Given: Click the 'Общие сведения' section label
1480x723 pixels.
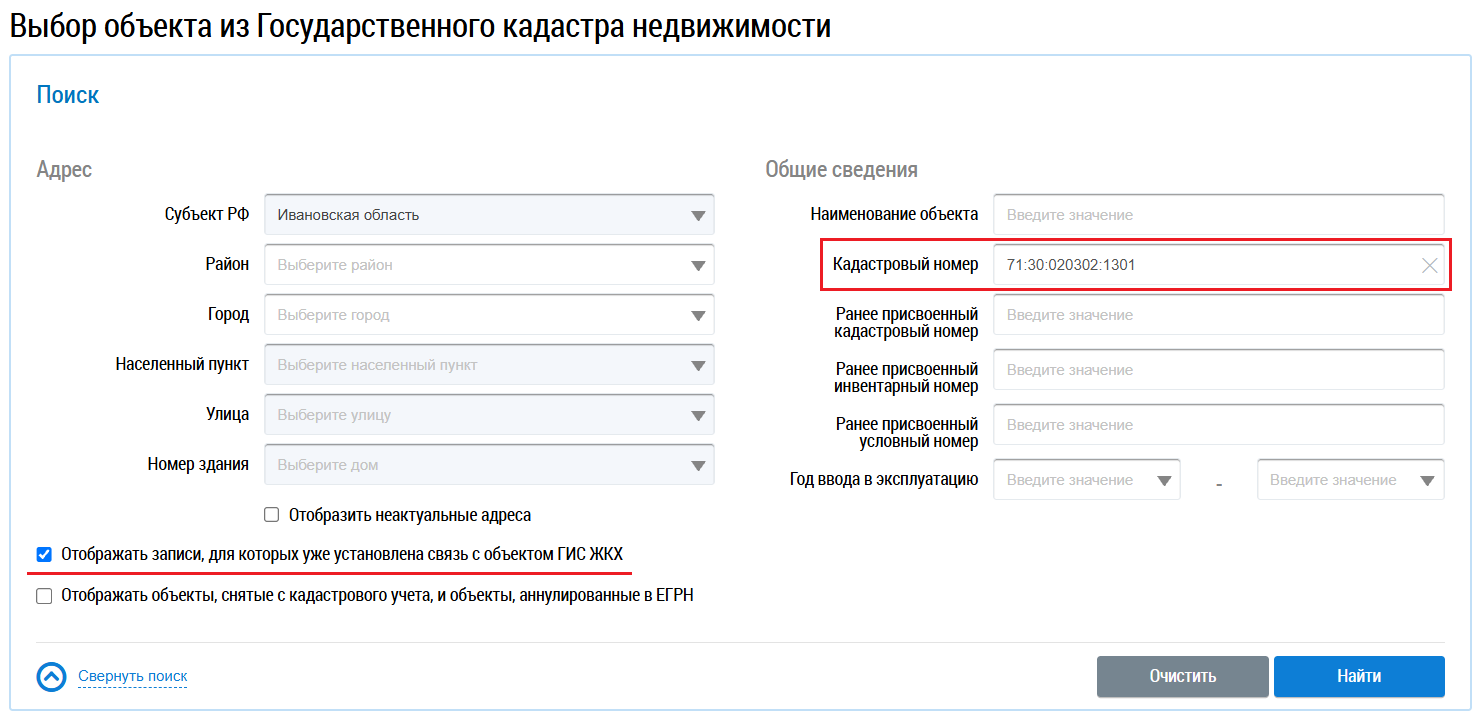Looking at the screenshot, I should tap(842, 169).
